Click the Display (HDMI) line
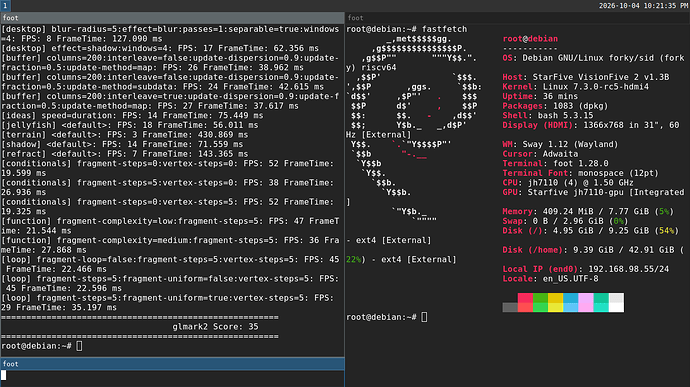The image size is (690, 387). 591,125
